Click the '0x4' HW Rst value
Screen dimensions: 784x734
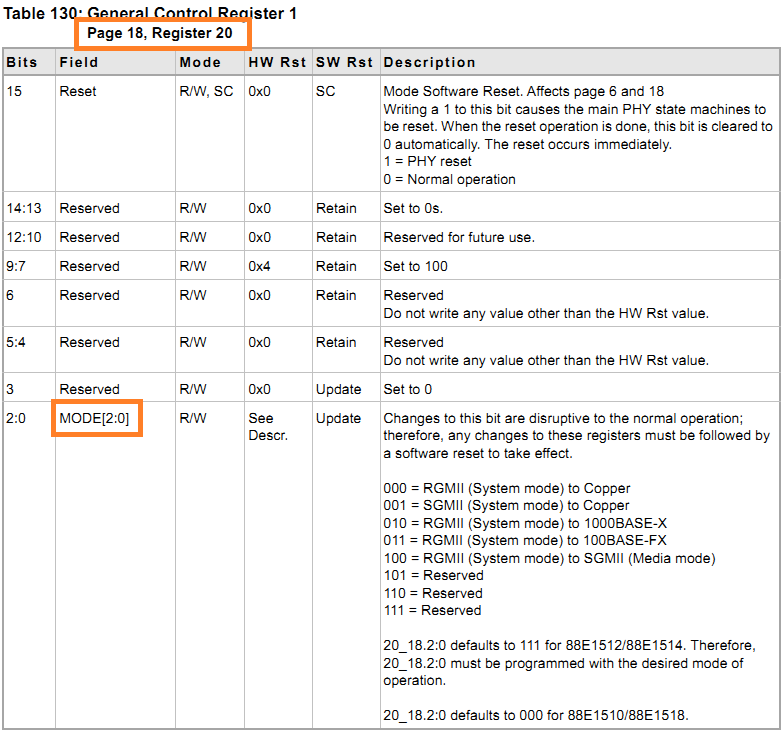coord(260,266)
